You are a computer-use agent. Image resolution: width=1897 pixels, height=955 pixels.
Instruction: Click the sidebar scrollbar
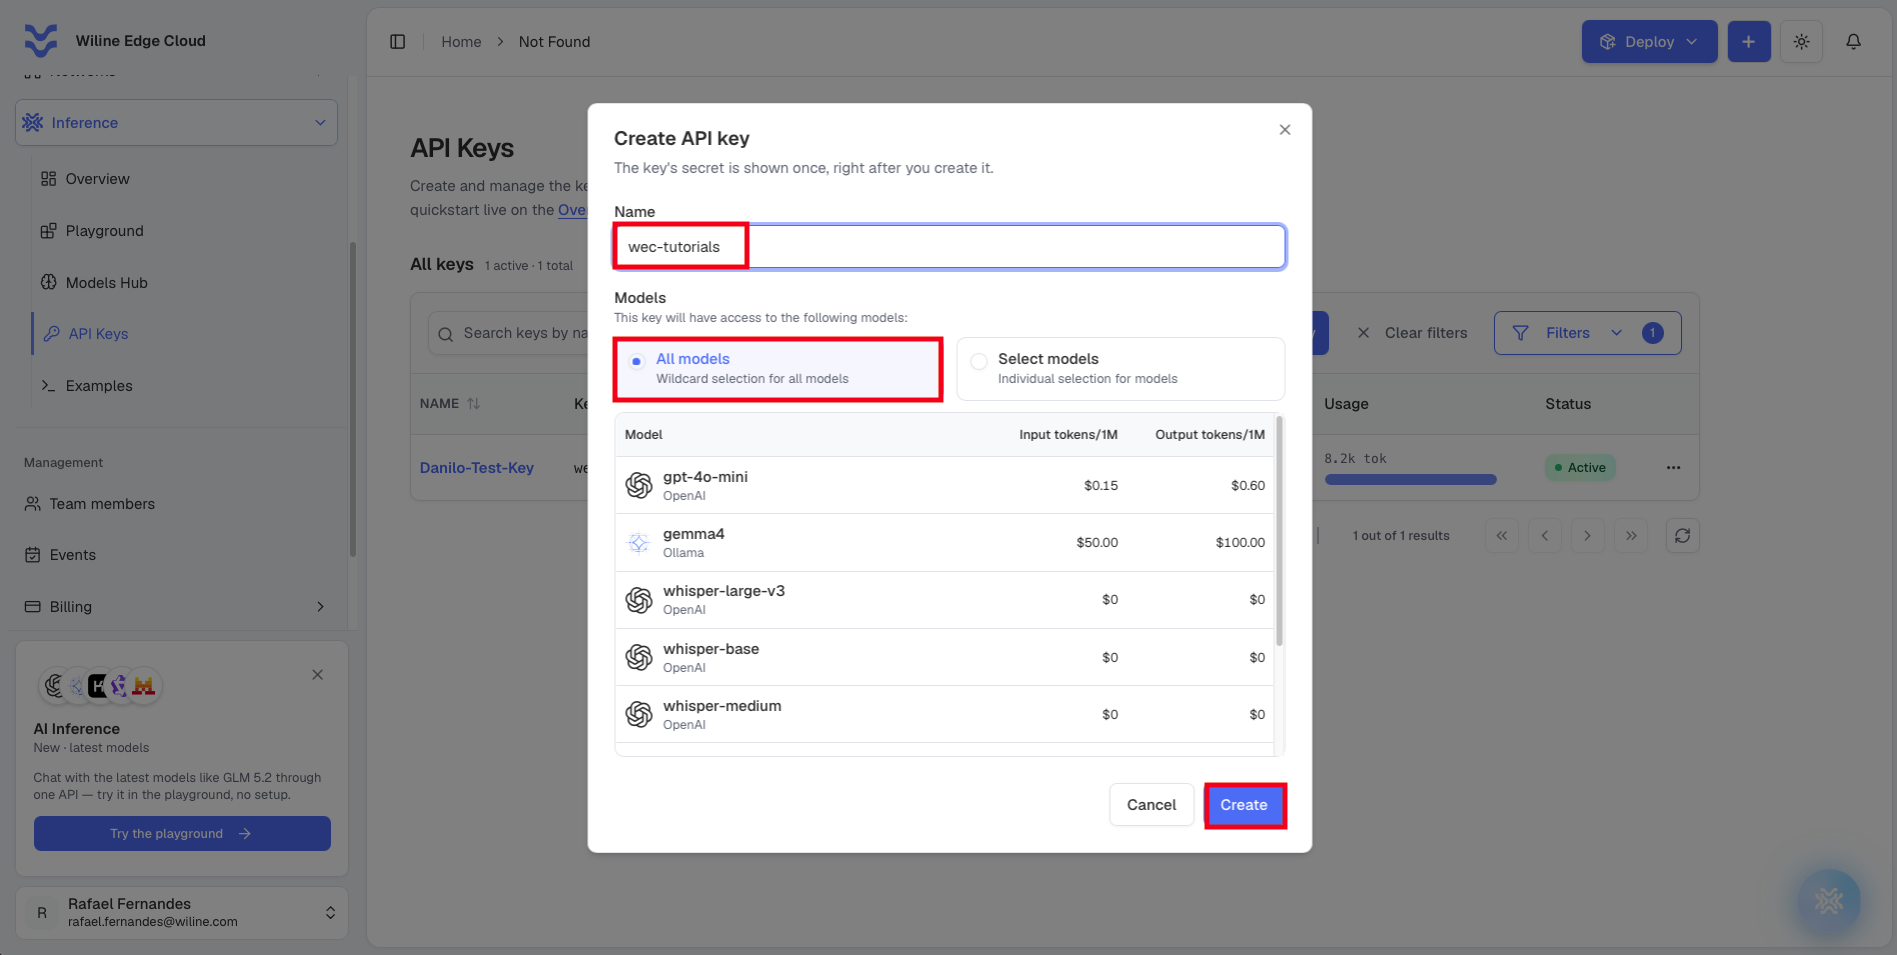[353, 400]
